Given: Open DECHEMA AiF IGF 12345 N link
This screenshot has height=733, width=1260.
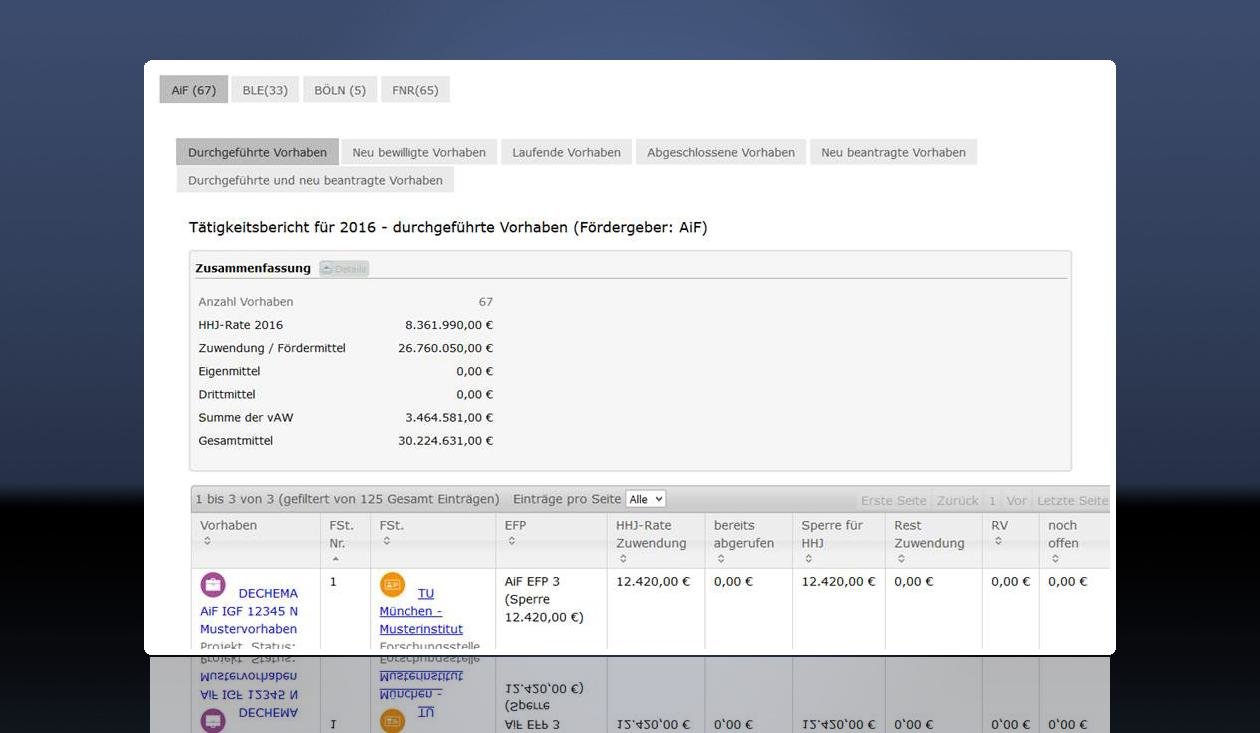Looking at the screenshot, I should pos(249,611).
